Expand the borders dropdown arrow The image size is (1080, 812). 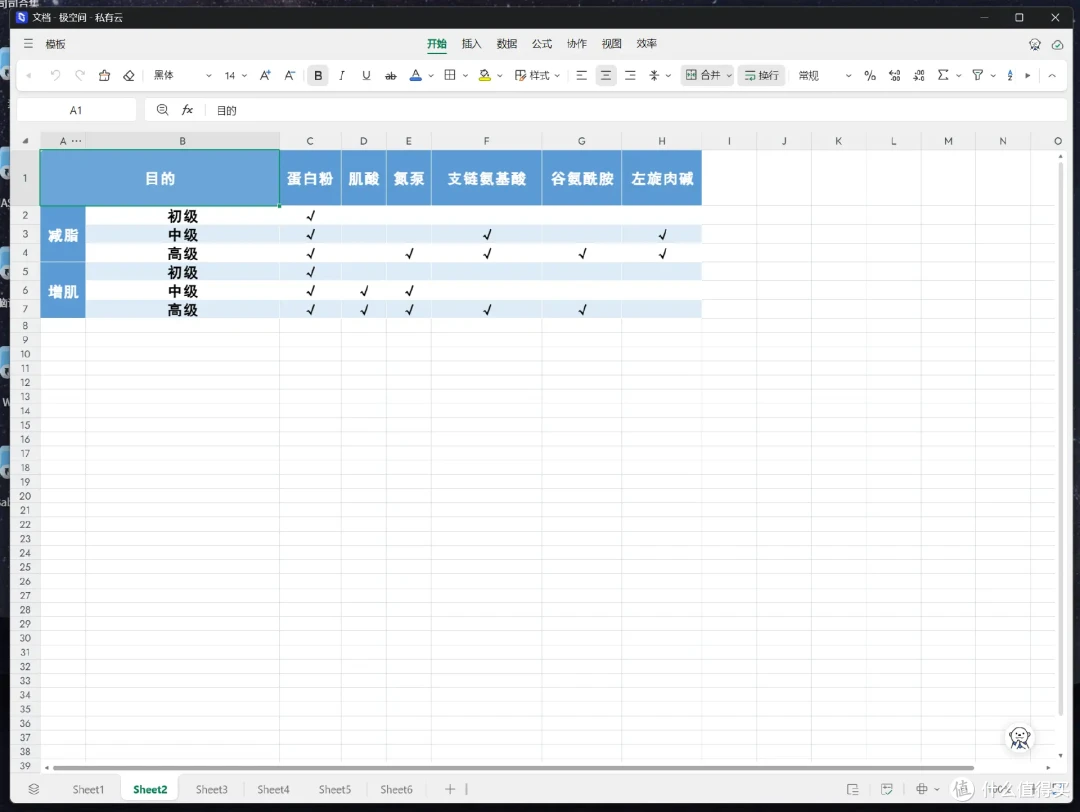[x=466, y=76]
